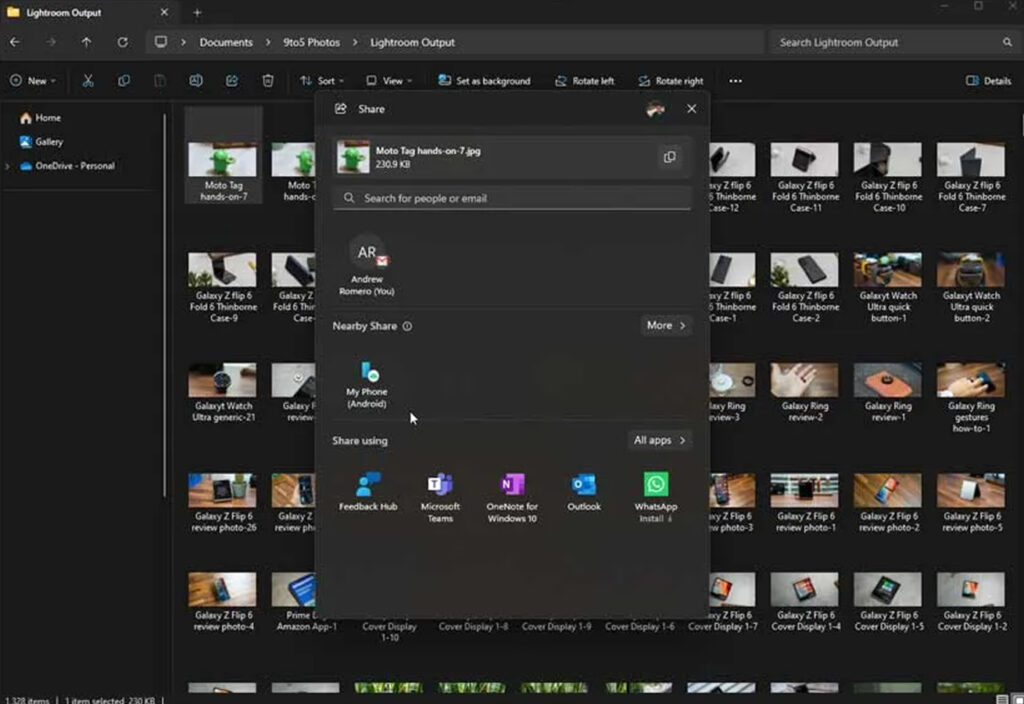Click the Rename icon in toolbar
This screenshot has width=1024, height=704.
coord(195,81)
